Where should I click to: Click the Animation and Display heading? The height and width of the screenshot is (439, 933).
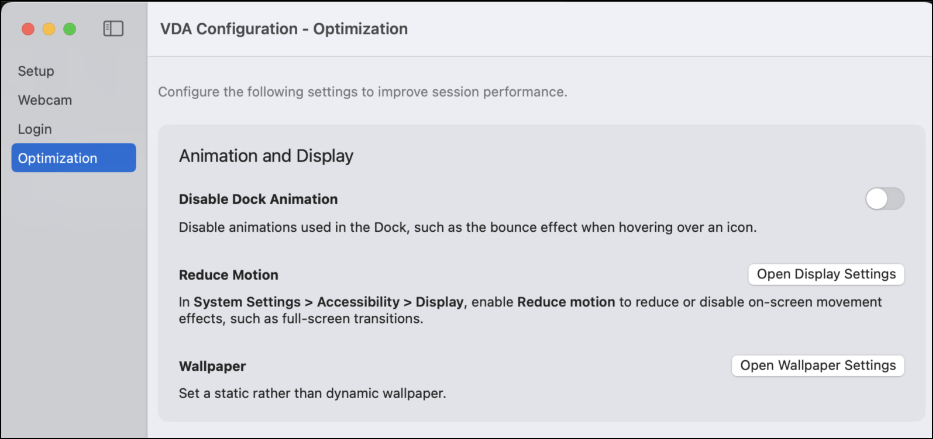click(x=266, y=156)
